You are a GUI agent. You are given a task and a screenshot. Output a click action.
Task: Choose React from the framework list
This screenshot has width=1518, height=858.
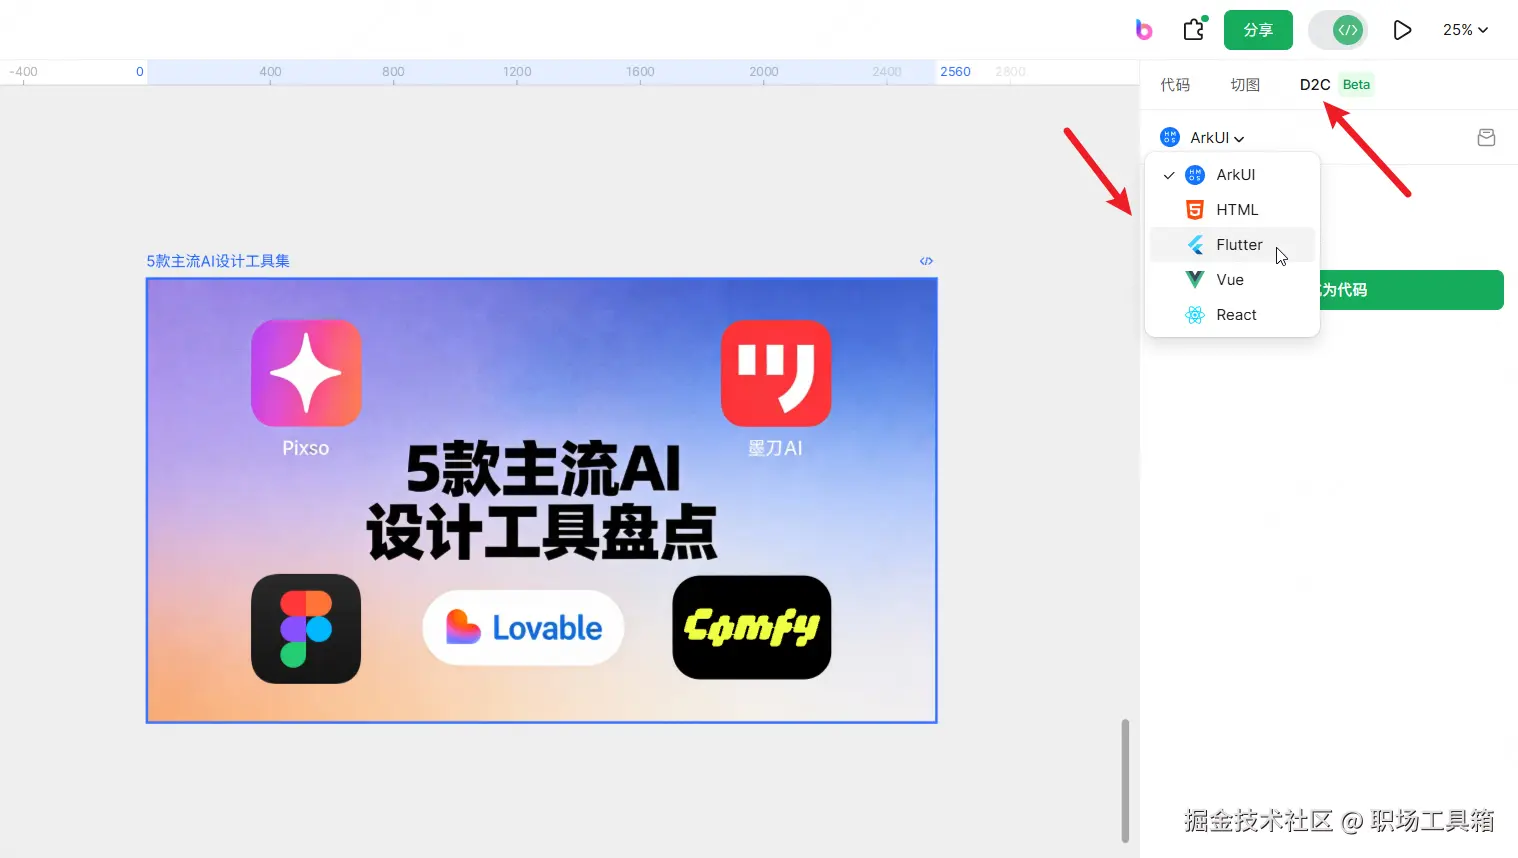tap(1232, 315)
